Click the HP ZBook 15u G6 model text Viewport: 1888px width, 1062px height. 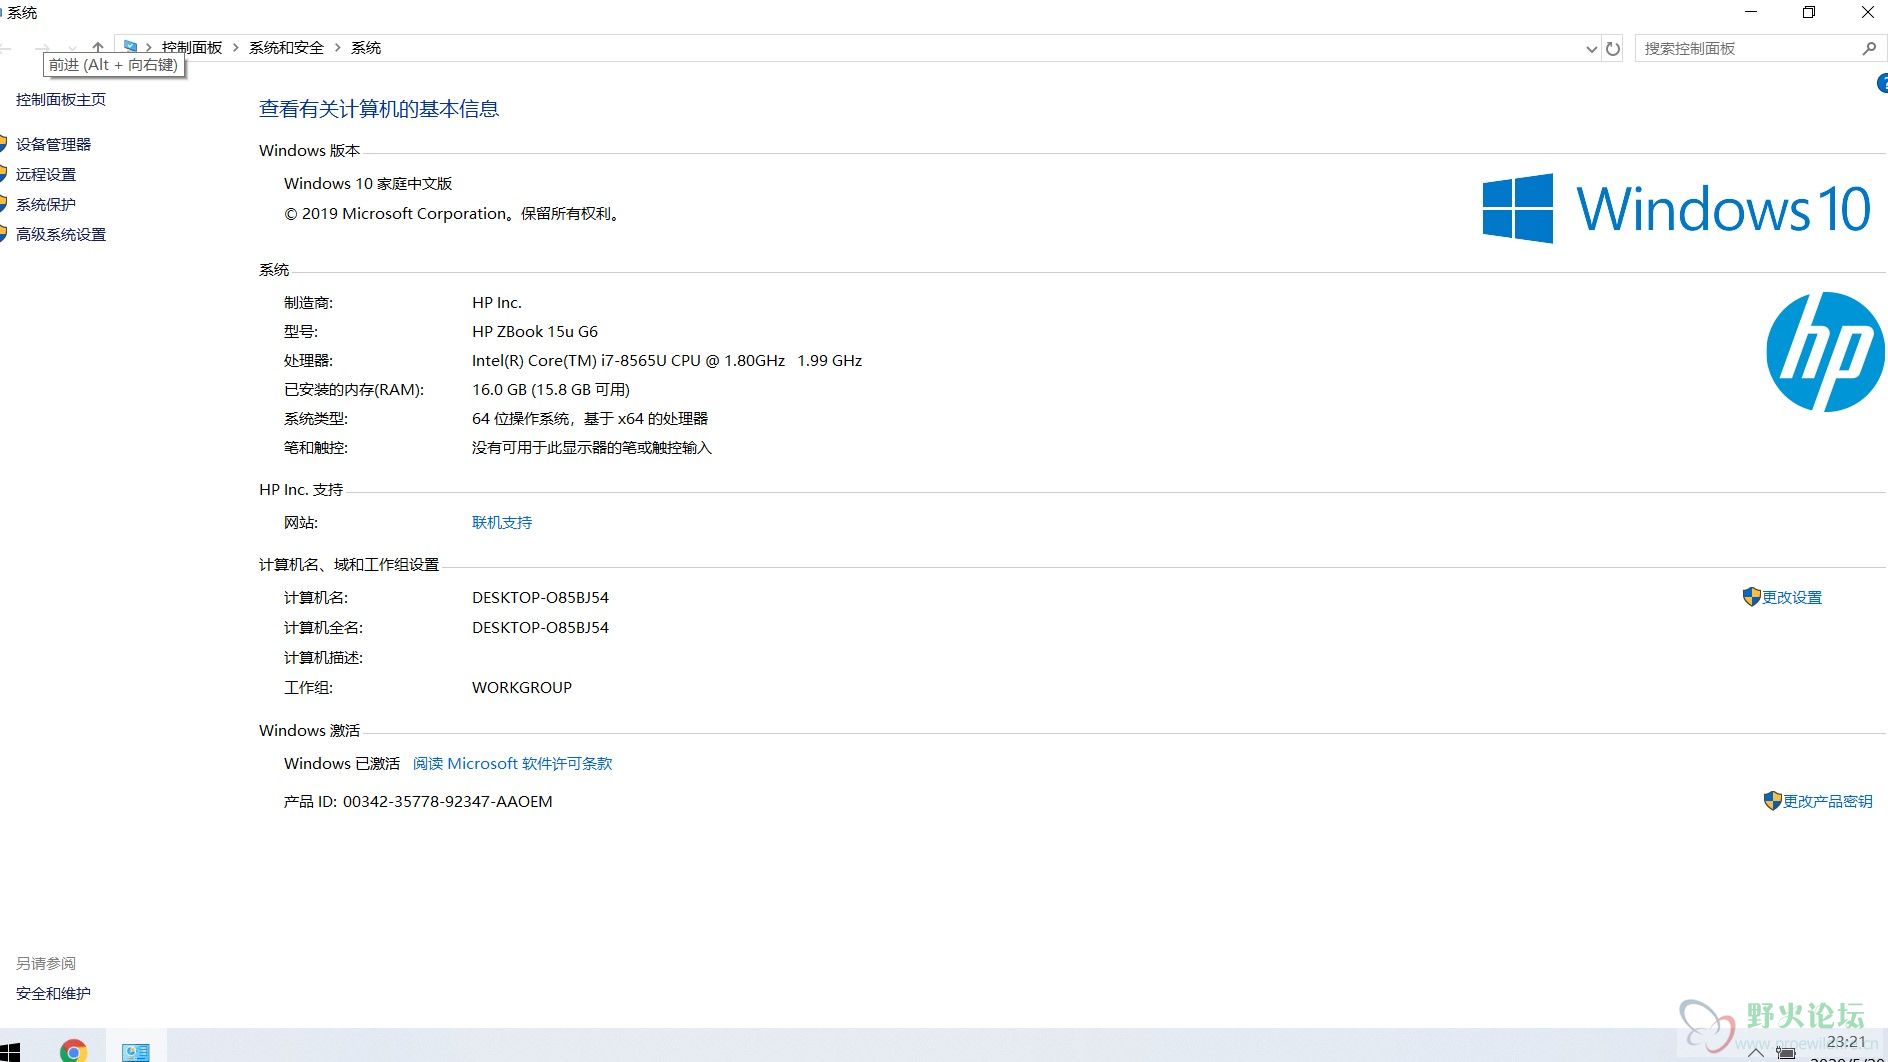click(x=535, y=331)
